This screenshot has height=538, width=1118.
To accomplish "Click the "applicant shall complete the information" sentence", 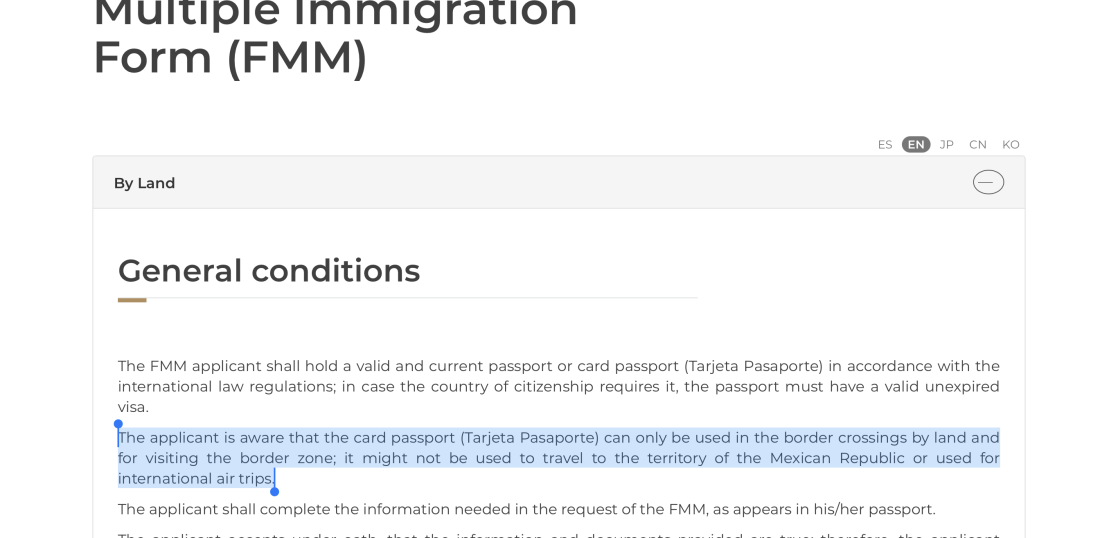I will click(x=526, y=509).
